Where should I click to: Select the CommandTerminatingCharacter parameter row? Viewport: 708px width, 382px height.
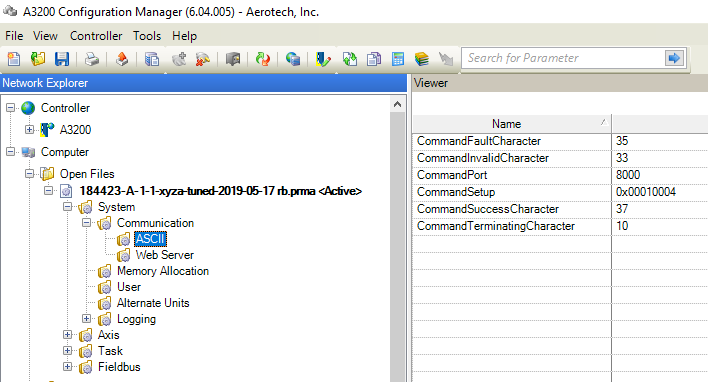[560, 226]
